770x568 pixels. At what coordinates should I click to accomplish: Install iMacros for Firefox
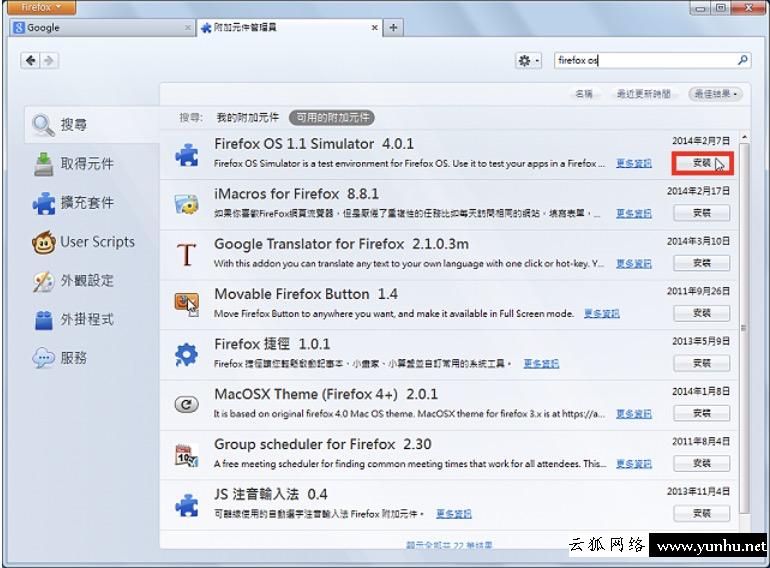[702, 213]
